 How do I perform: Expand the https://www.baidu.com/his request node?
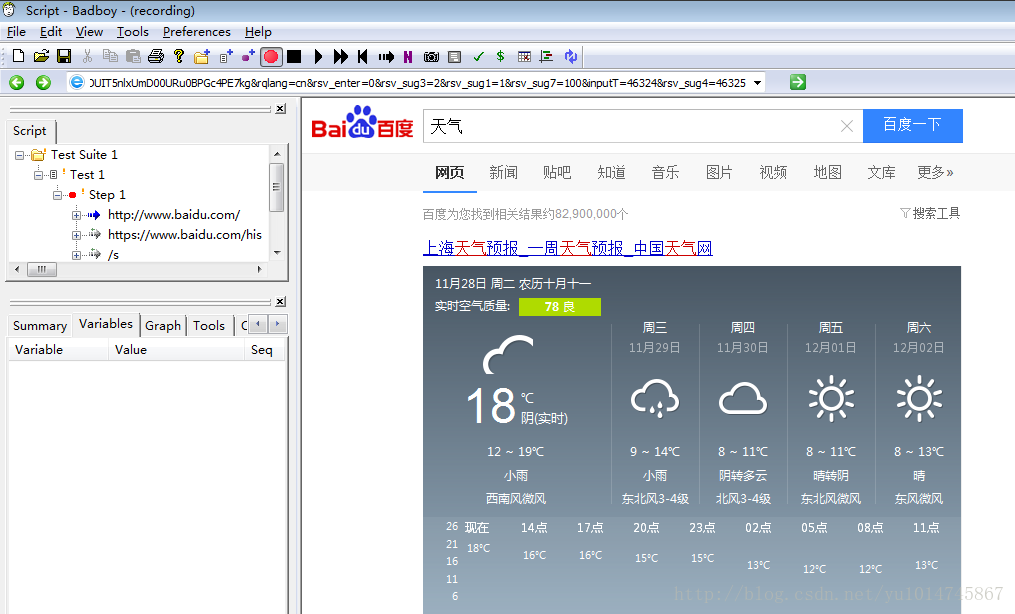pos(76,235)
